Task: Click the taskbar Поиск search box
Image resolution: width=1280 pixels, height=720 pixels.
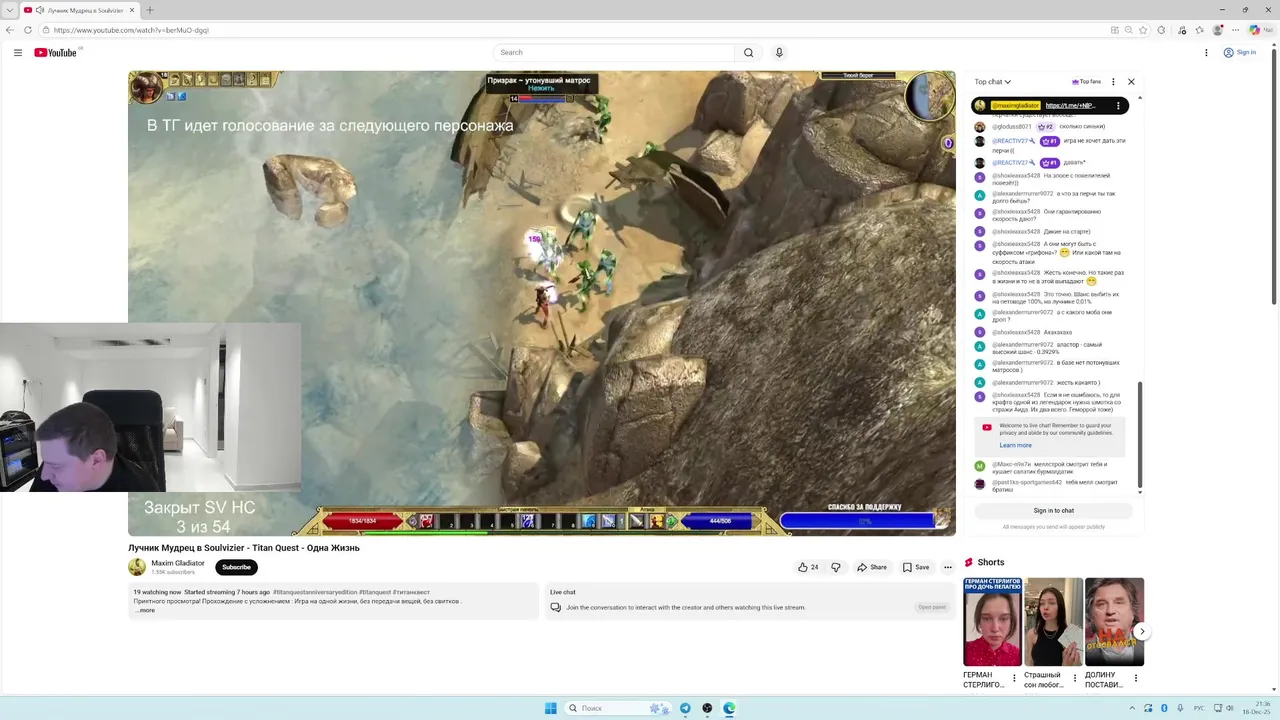Action: click(617, 708)
